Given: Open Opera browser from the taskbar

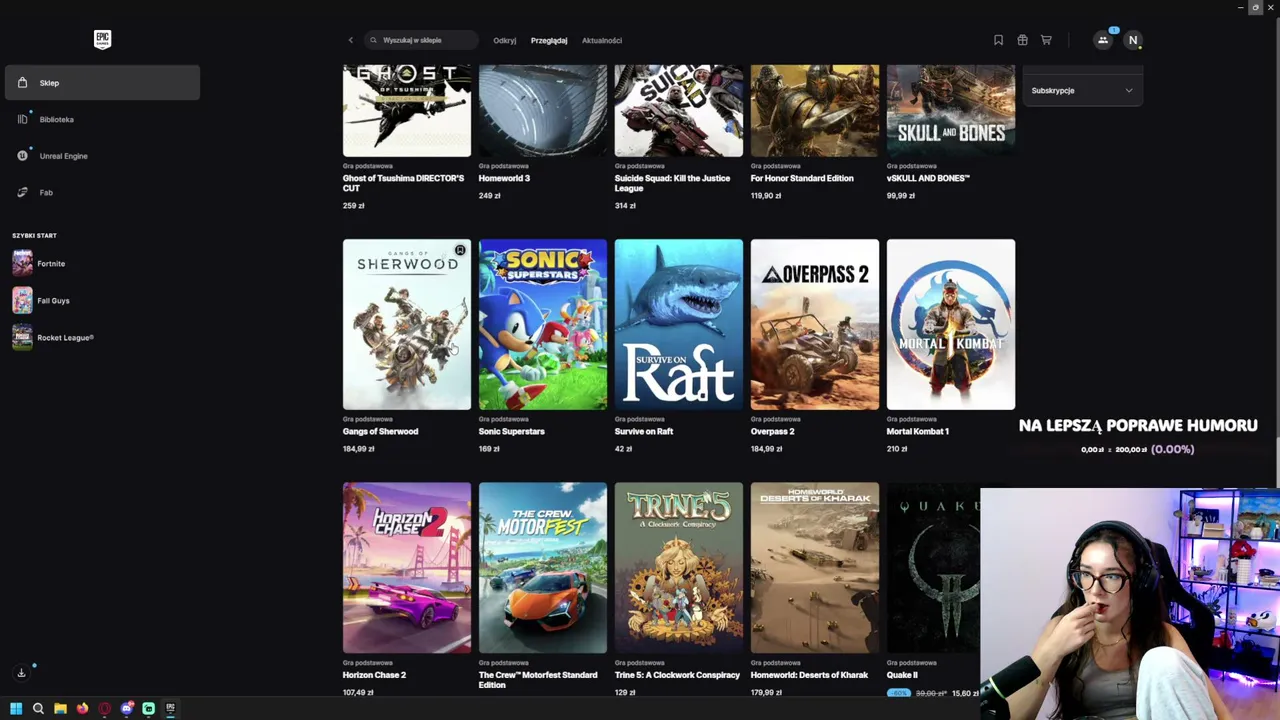Looking at the screenshot, I should pyautogui.click(x=104, y=708).
